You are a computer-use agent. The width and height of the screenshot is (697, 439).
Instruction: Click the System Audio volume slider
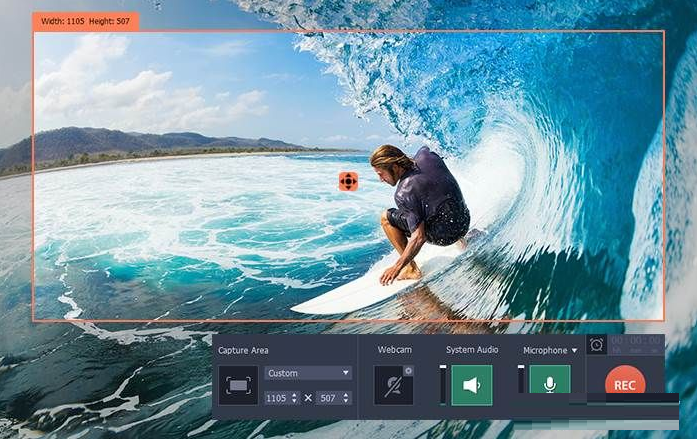click(x=443, y=385)
